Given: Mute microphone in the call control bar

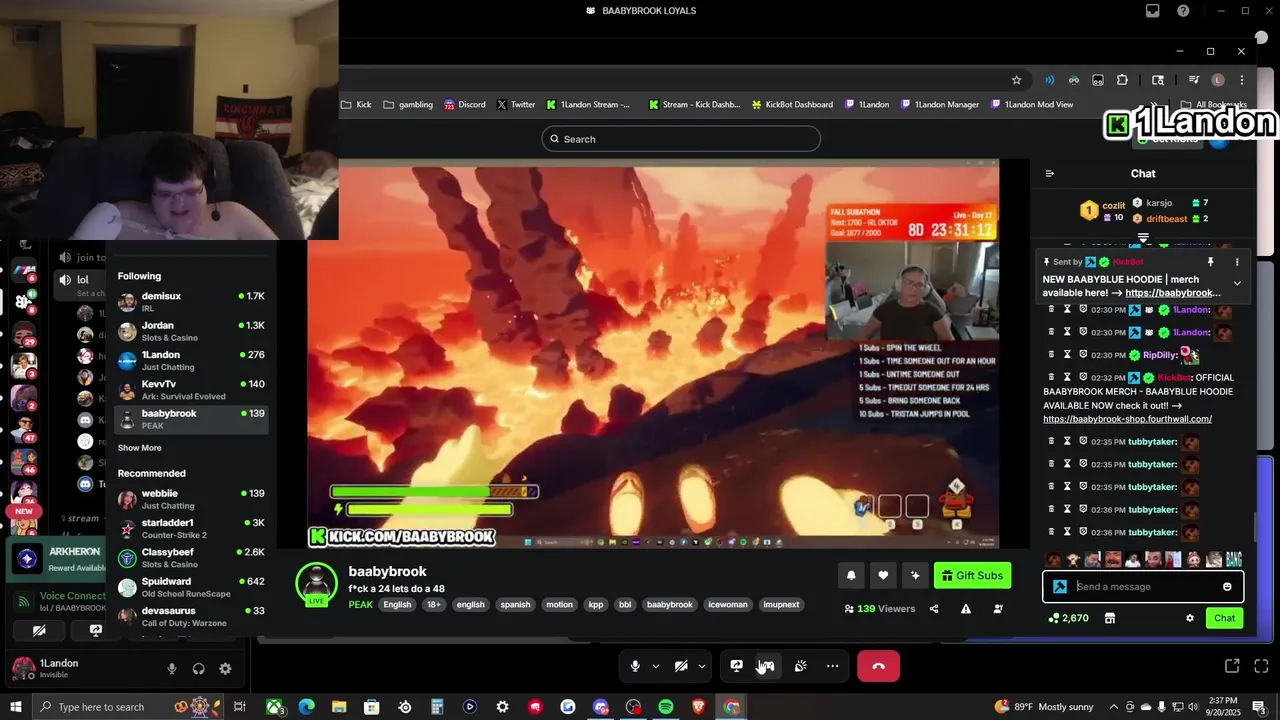Looking at the screenshot, I should [x=635, y=666].
